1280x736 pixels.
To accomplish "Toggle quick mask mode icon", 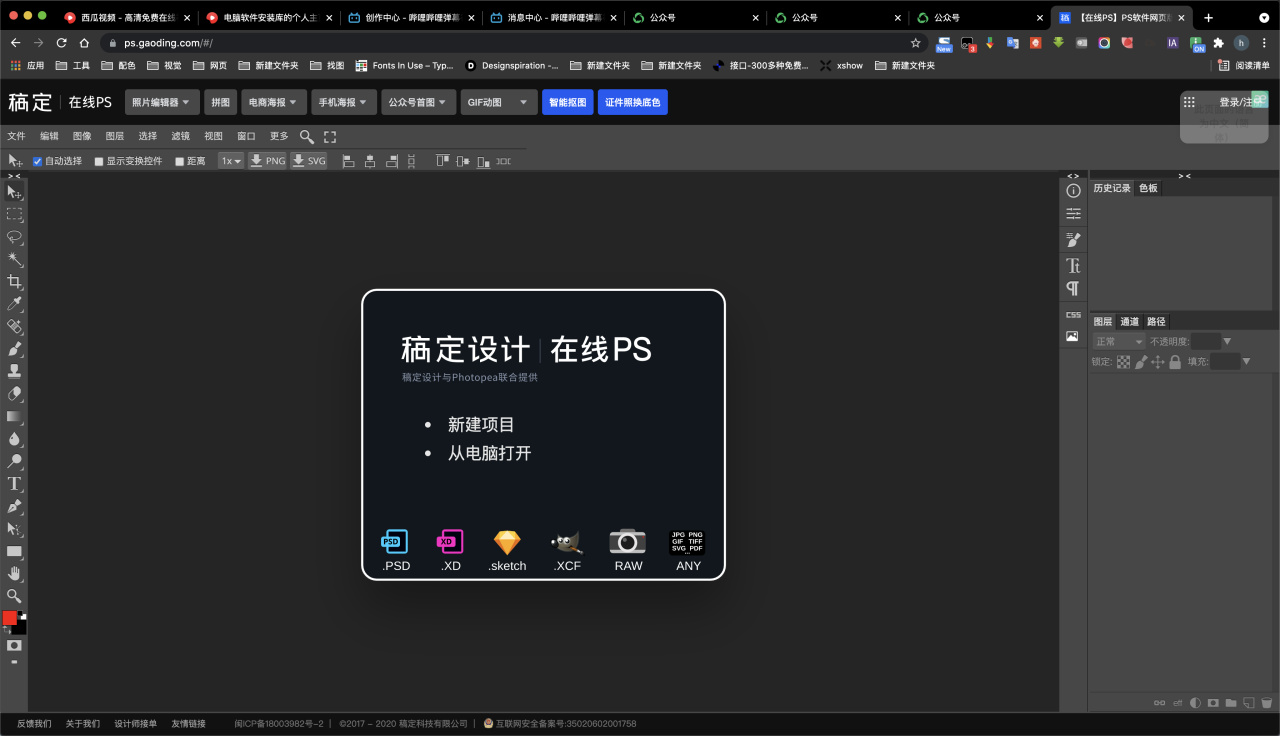I will point(14,645).
